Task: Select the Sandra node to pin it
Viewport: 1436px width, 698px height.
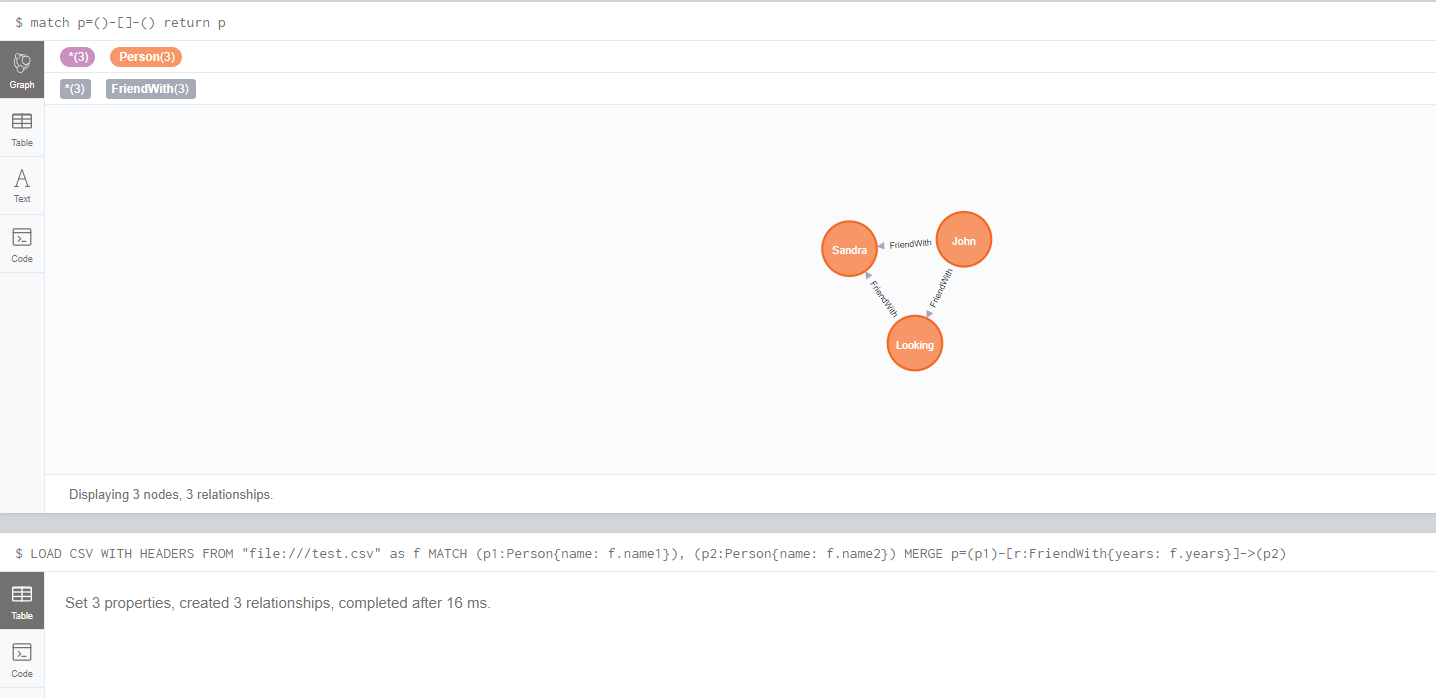Action: coord(849,248)
